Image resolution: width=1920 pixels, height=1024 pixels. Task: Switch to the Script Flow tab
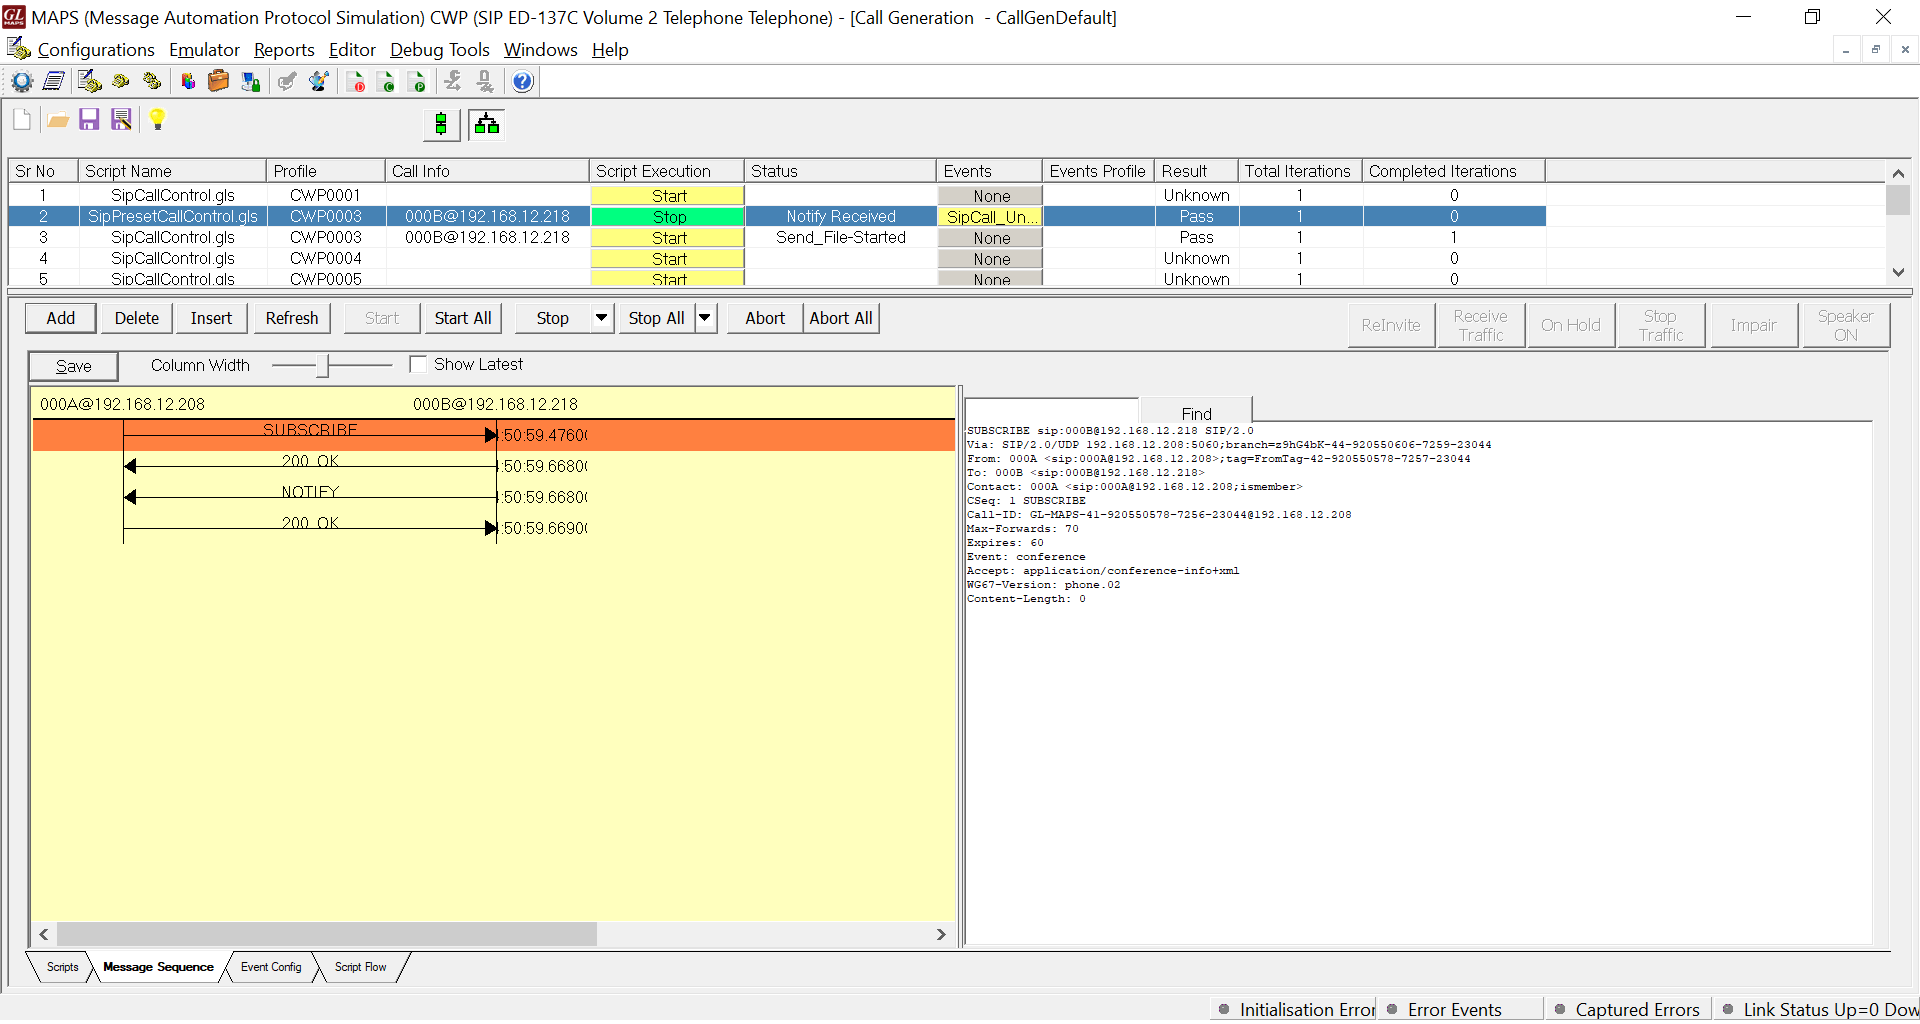[360, 967]
